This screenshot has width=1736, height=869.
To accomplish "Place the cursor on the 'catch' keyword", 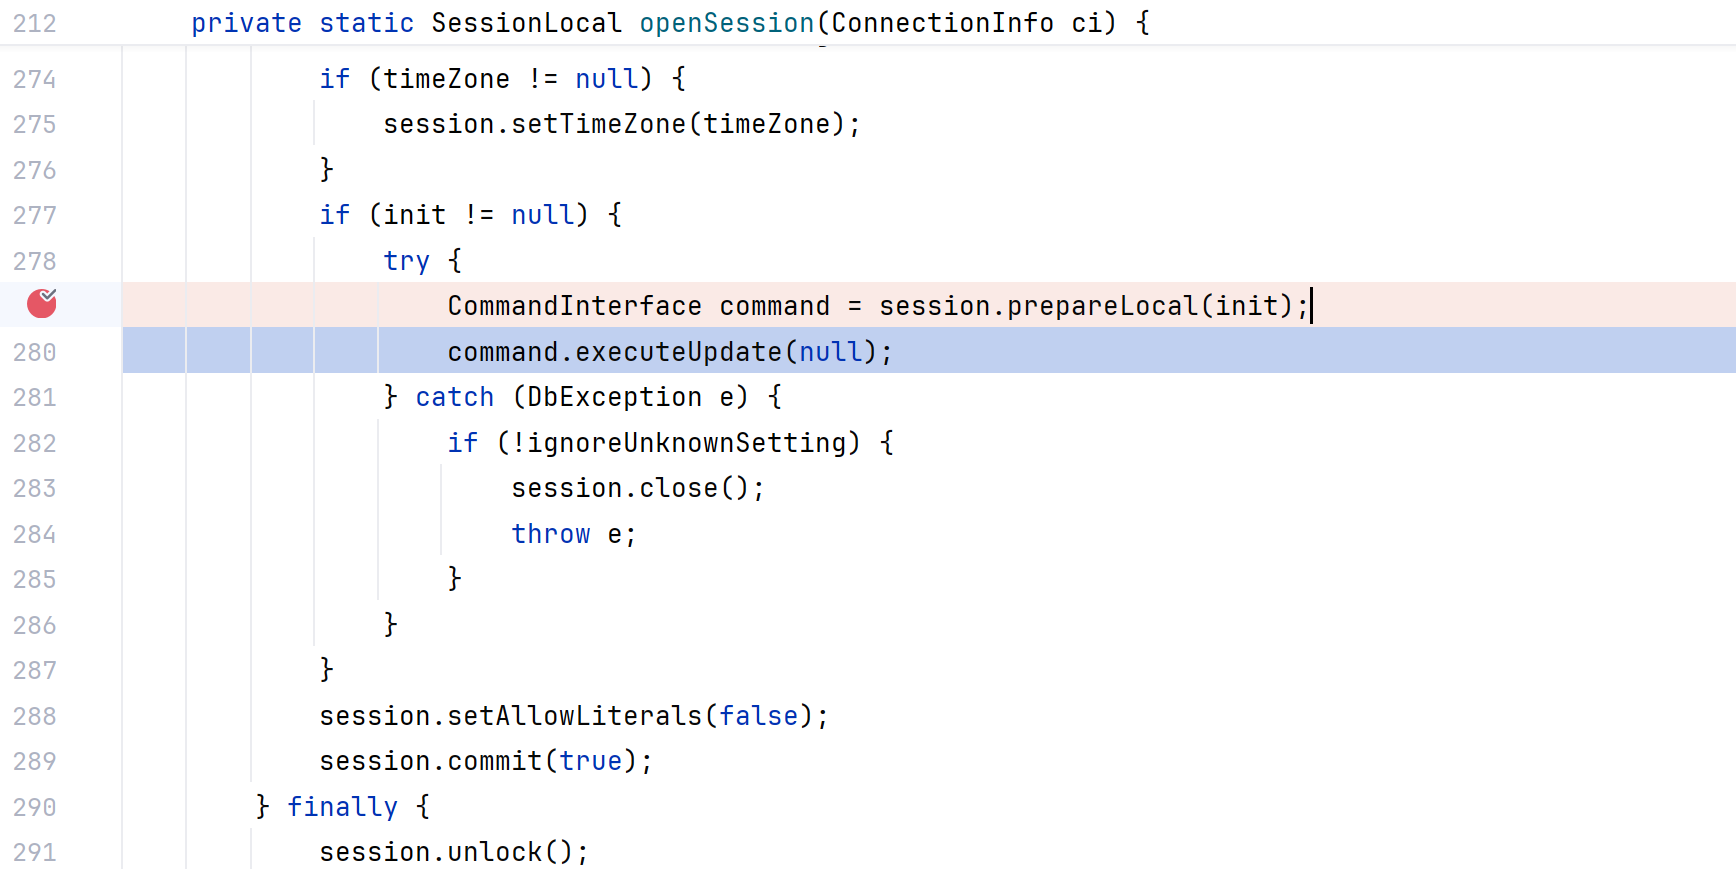I will pyautogui.click(x=455, y=397).
